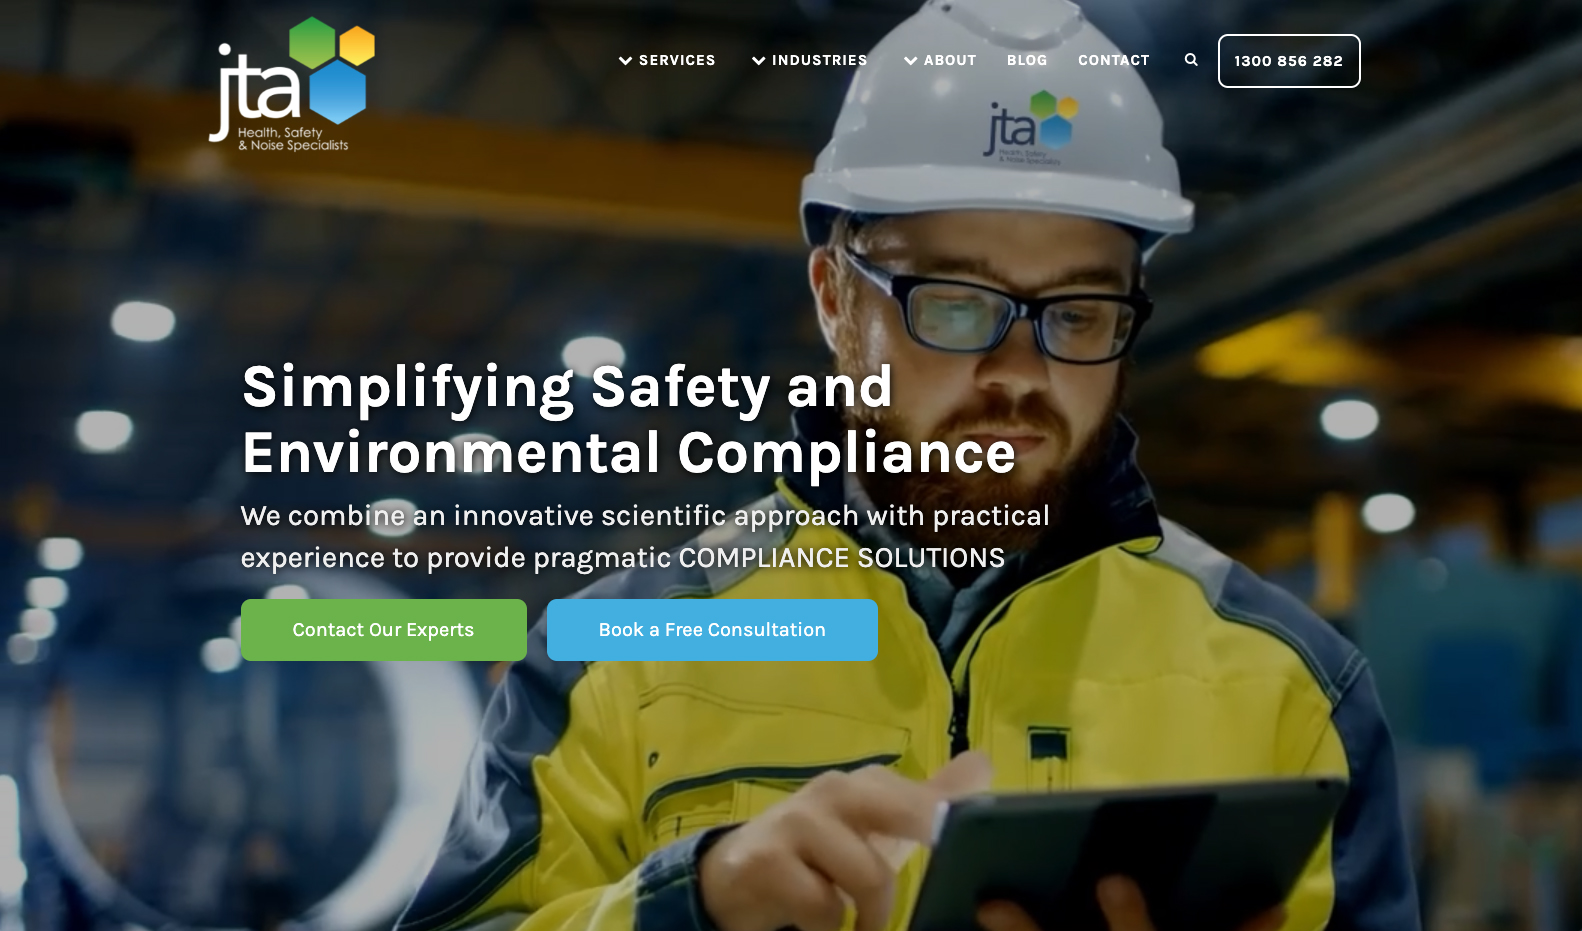Click the green hexagon in the JTA logo

pos(312,43)
